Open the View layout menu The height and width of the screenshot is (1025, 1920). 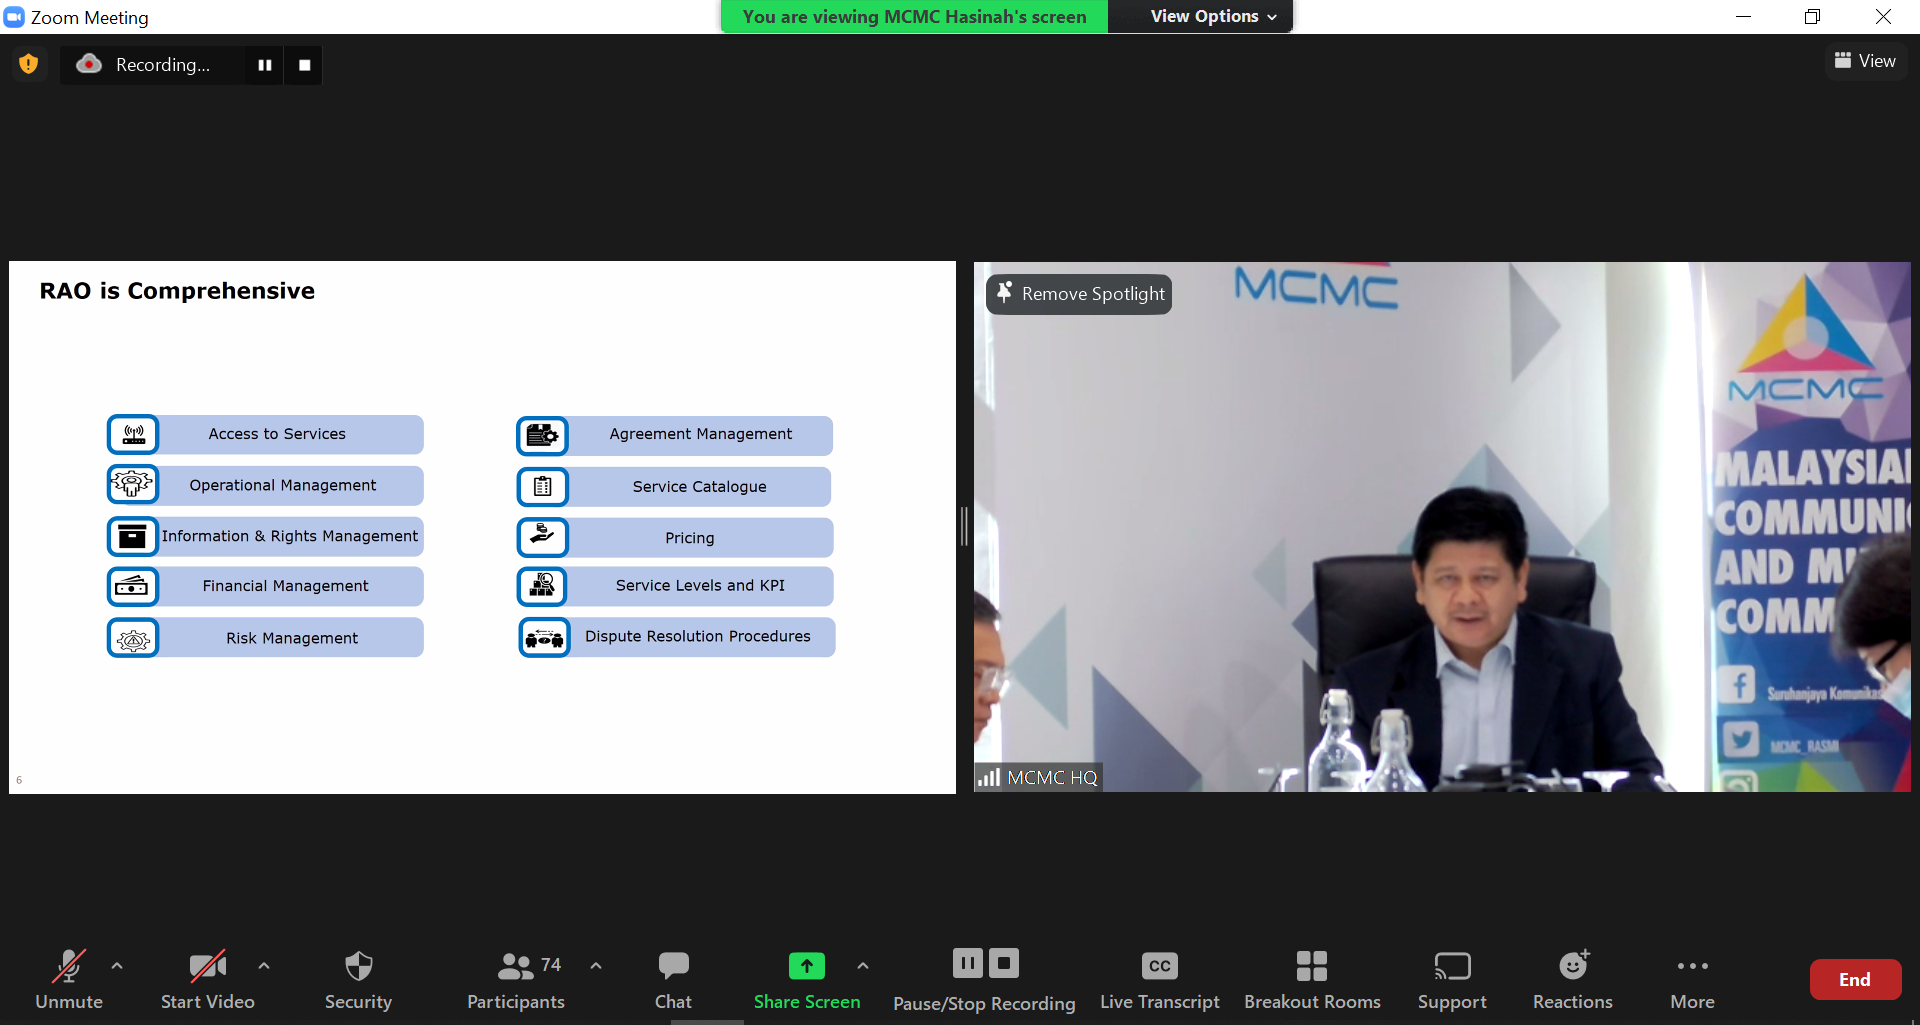point(1865,61)
